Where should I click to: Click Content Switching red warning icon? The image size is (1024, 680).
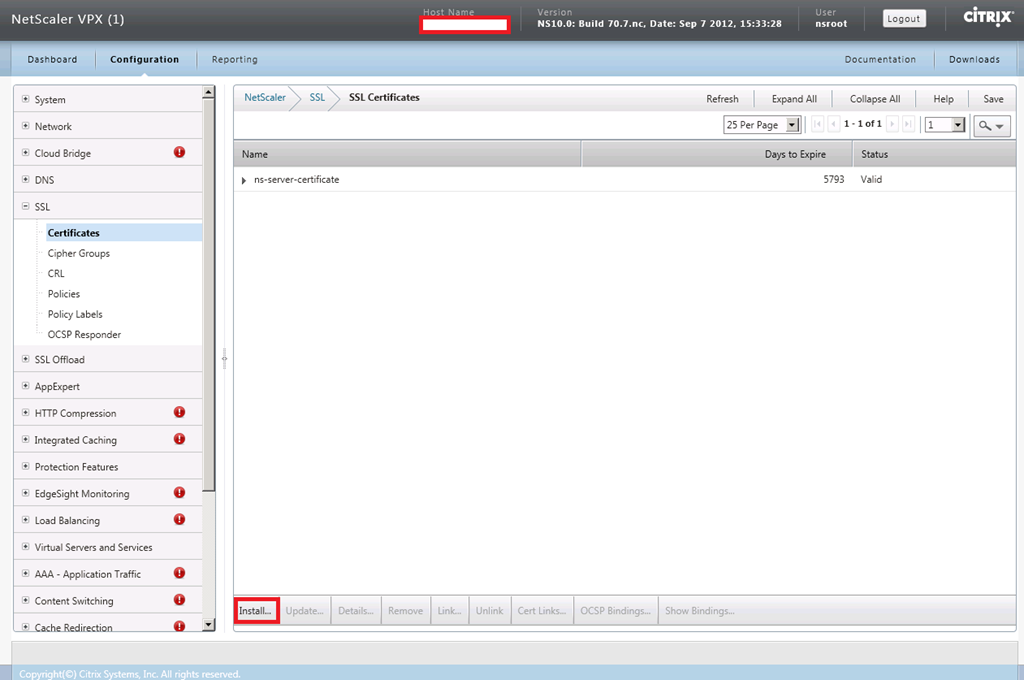point(179,600)
